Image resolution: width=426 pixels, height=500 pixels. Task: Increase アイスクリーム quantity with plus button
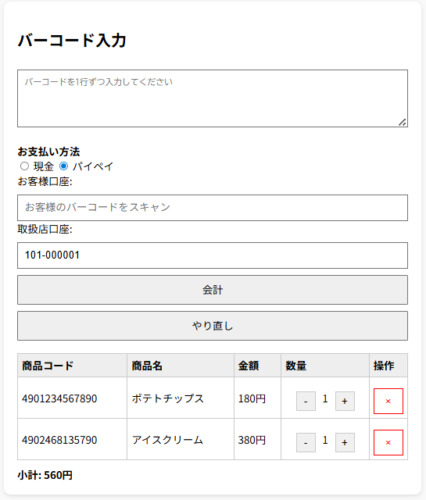[x=345, y=442]
